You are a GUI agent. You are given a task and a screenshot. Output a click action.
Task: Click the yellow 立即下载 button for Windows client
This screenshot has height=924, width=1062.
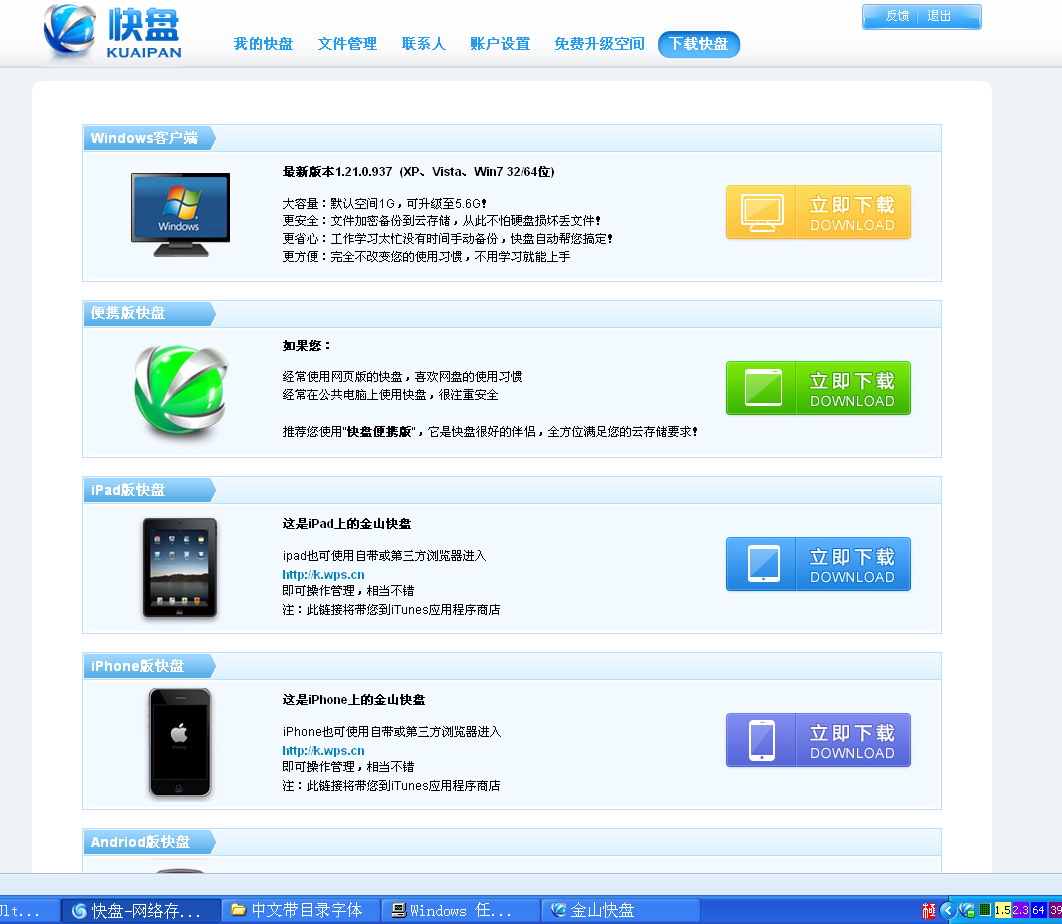pos(818,212)
